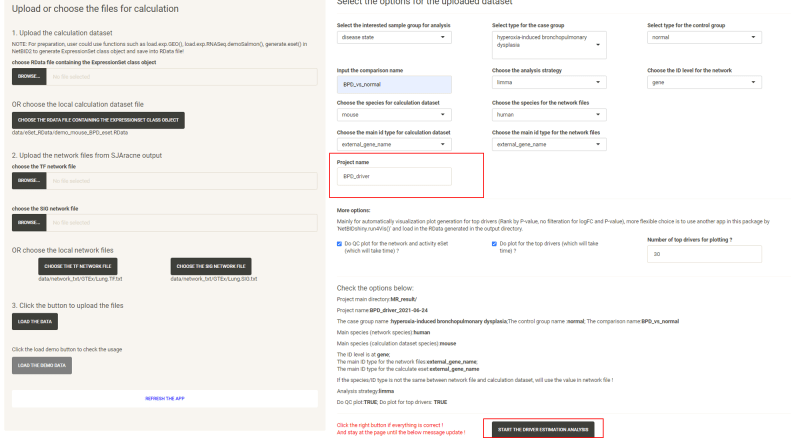The image size is (800, 438).
Task: Click the Refresh the App link
Action: pyautogui.click(x=165, y=399)
